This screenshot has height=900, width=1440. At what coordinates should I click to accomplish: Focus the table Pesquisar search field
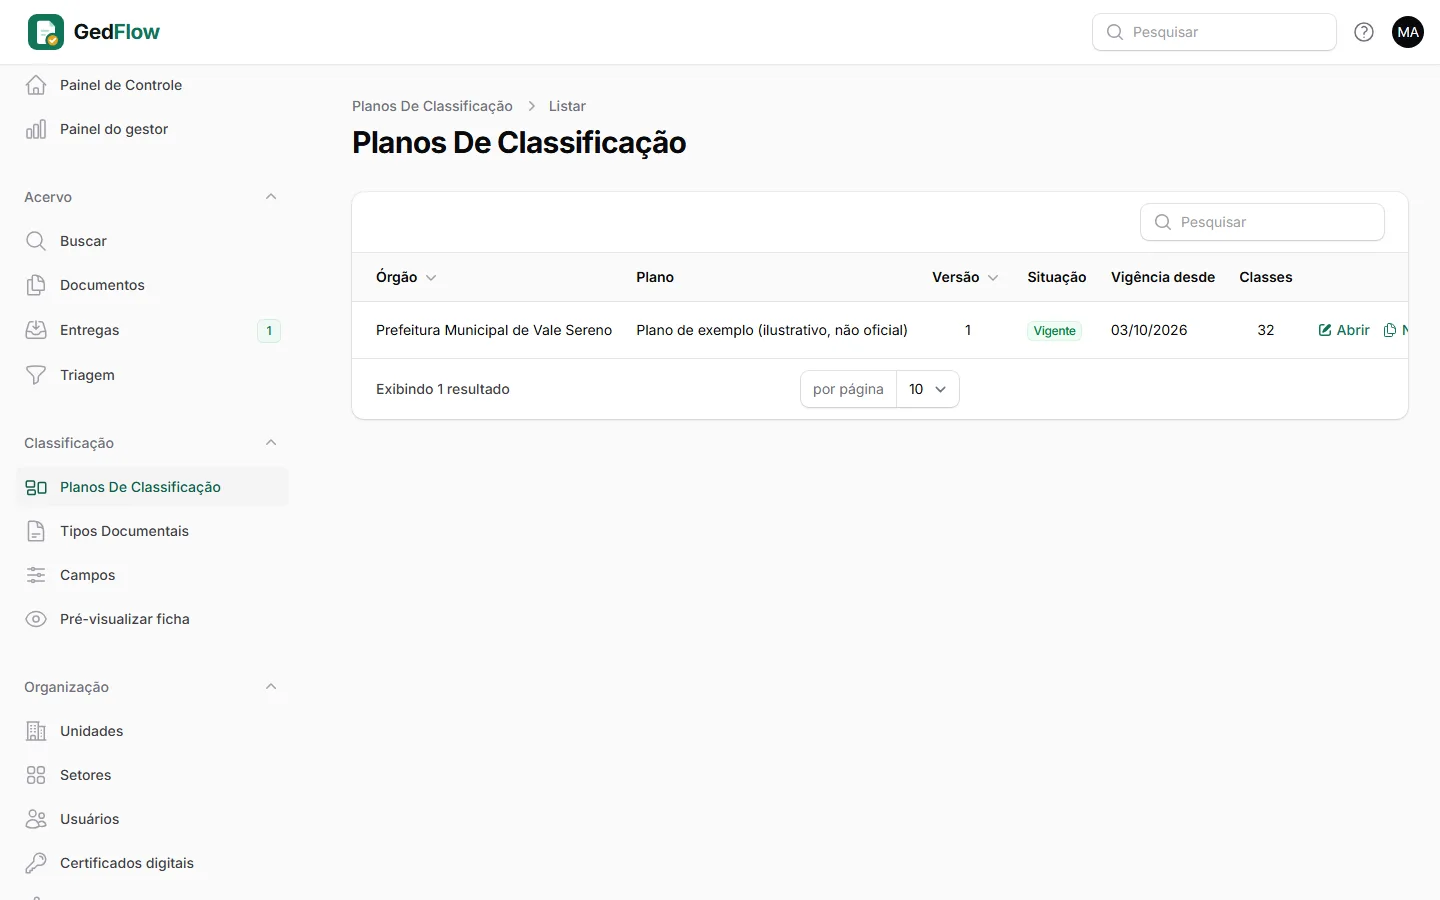(1262, 222)
